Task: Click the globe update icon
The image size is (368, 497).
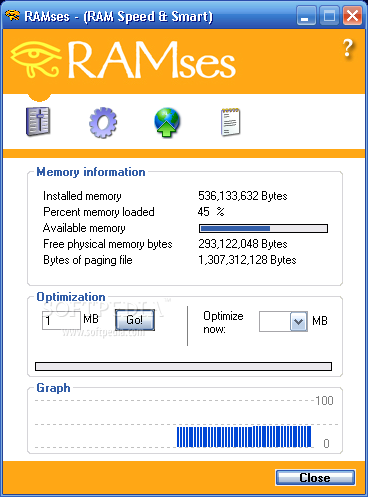Action: tap(167, 122)
